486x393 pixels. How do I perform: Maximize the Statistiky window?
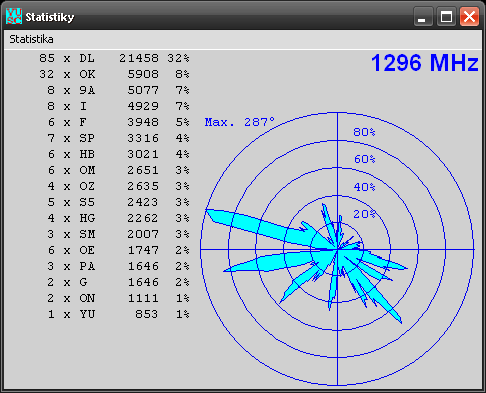(446, 16)
